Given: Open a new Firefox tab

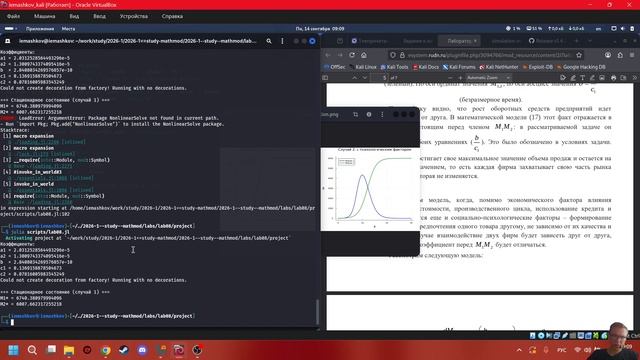Looking at the screenshot, I should click(576, 41).
